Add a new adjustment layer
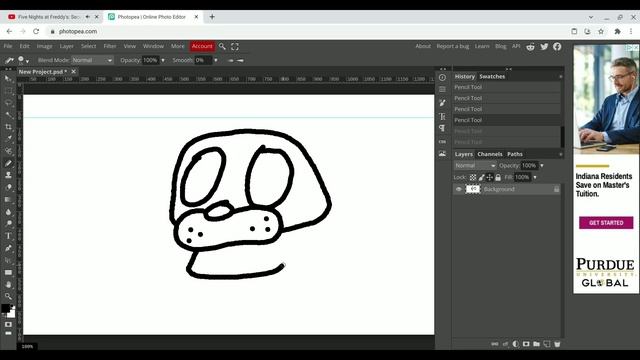Image resolution: width=640 pixels, height=360 pixels. point(516,344)
